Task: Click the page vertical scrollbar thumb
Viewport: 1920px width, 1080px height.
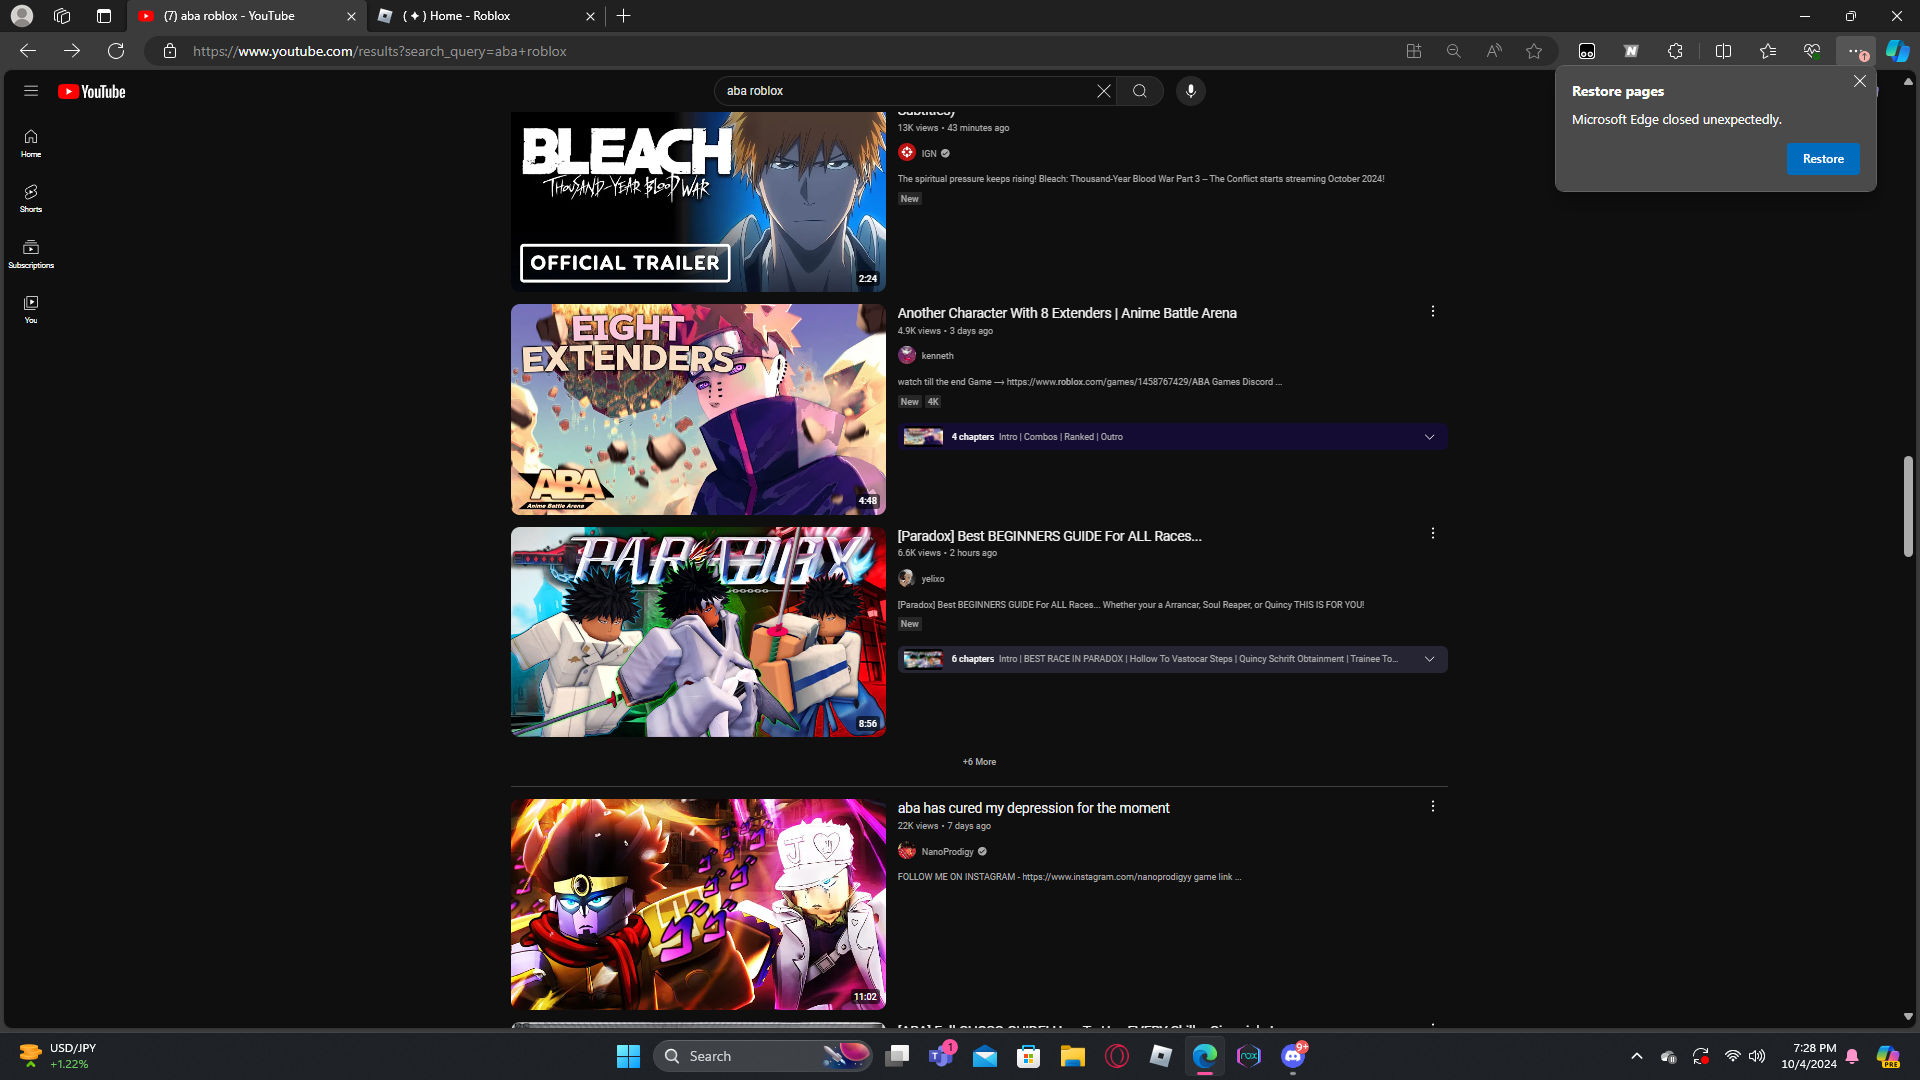Action: (1908, 506)
